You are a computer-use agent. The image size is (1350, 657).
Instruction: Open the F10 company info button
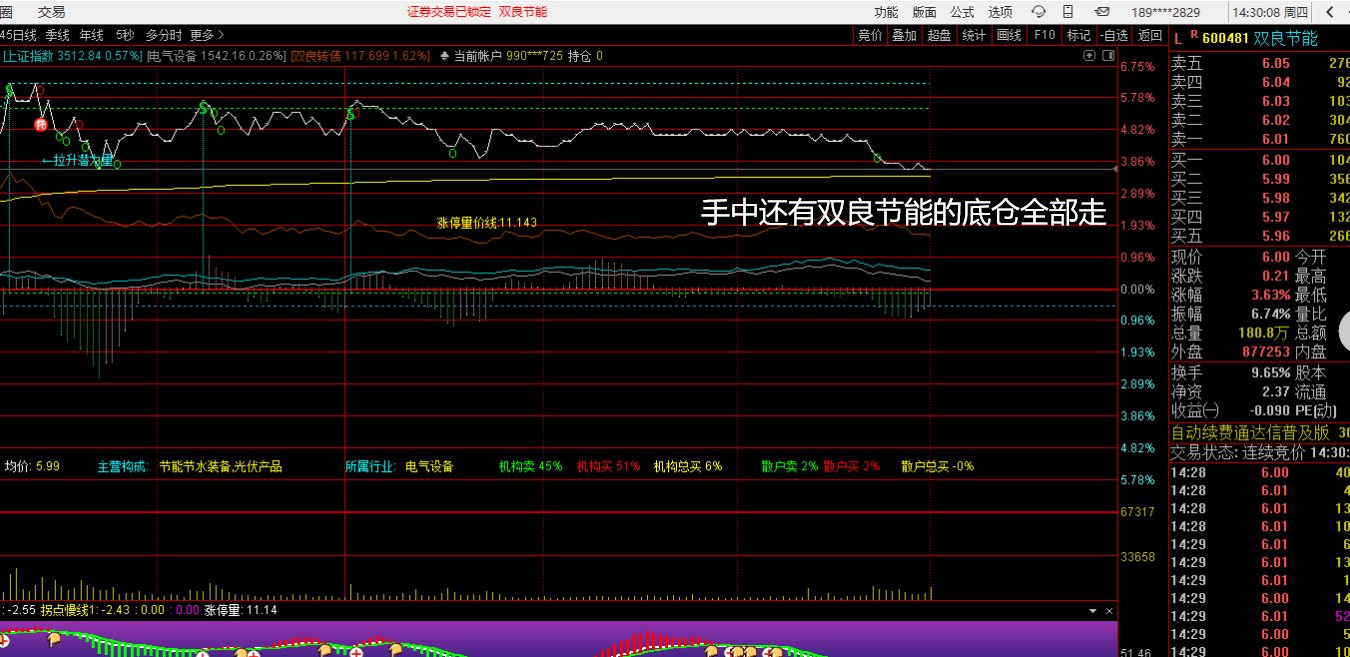coord(1044,35)
